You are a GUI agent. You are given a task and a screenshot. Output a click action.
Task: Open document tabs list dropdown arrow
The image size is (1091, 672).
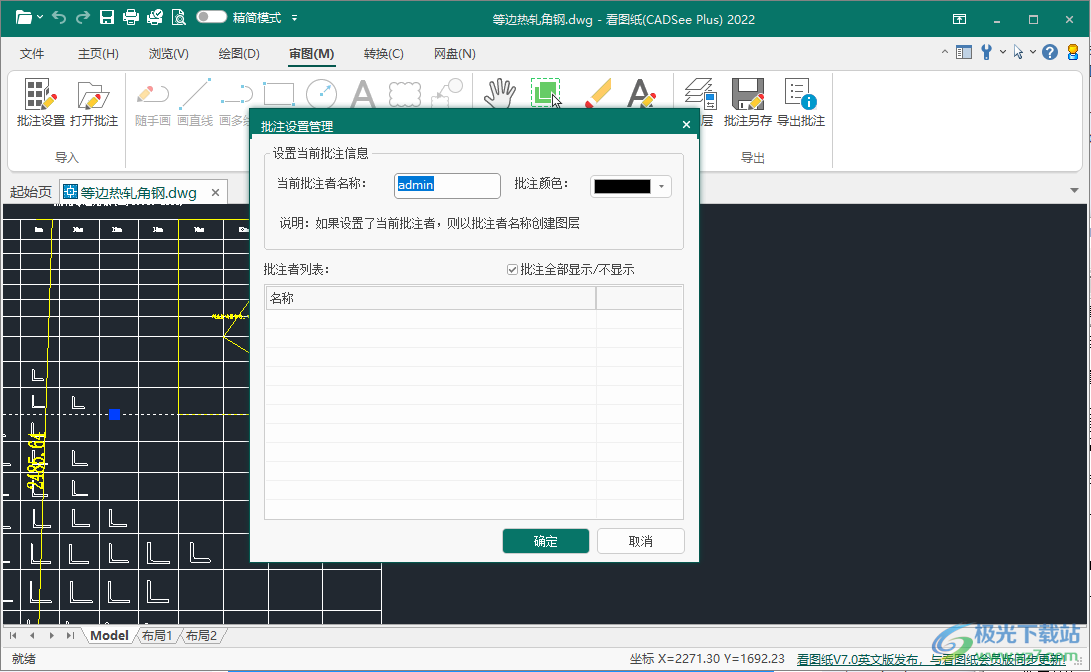1074,191
